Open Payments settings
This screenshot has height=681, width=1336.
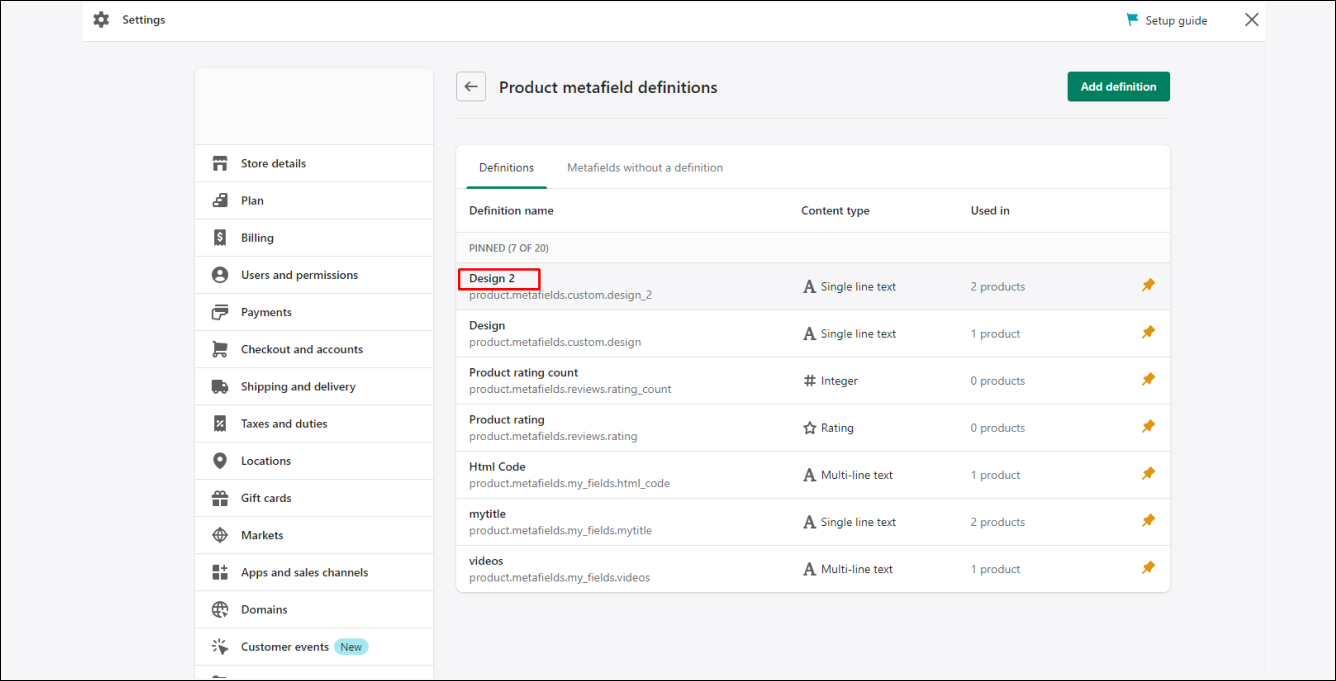(314, 312)
